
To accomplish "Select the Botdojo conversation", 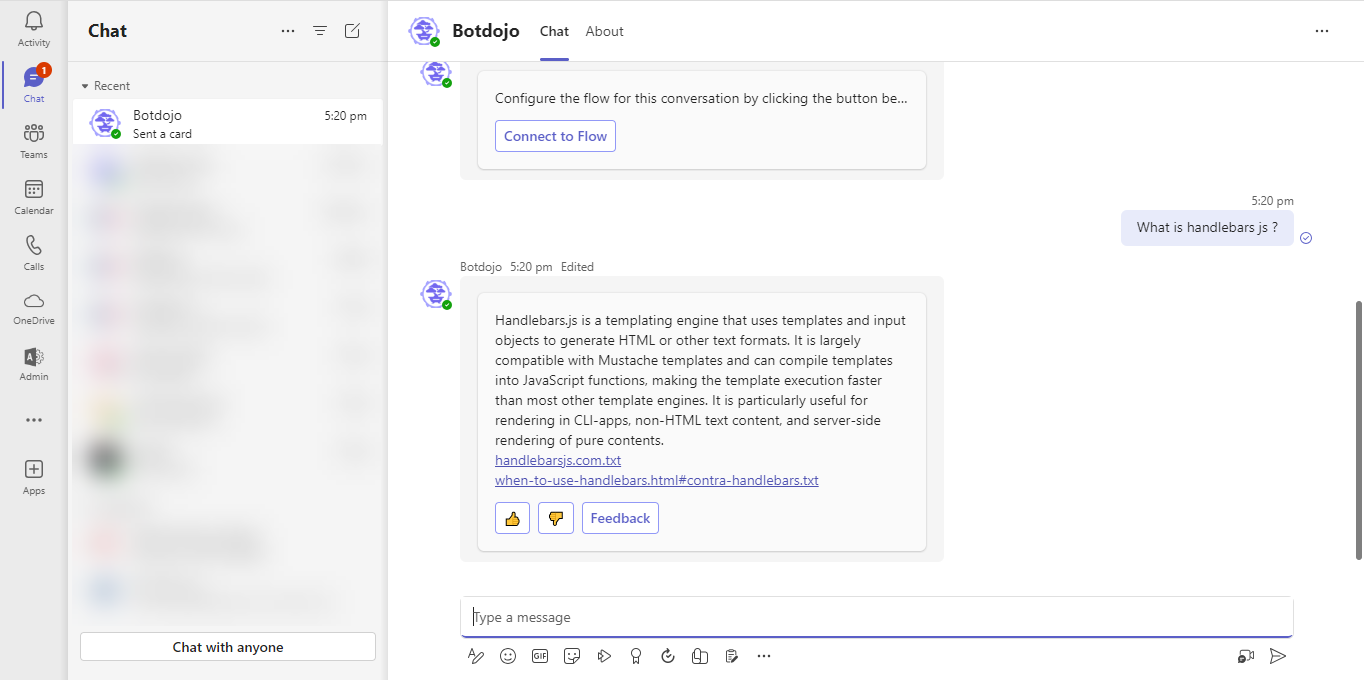I will [228, 122].
